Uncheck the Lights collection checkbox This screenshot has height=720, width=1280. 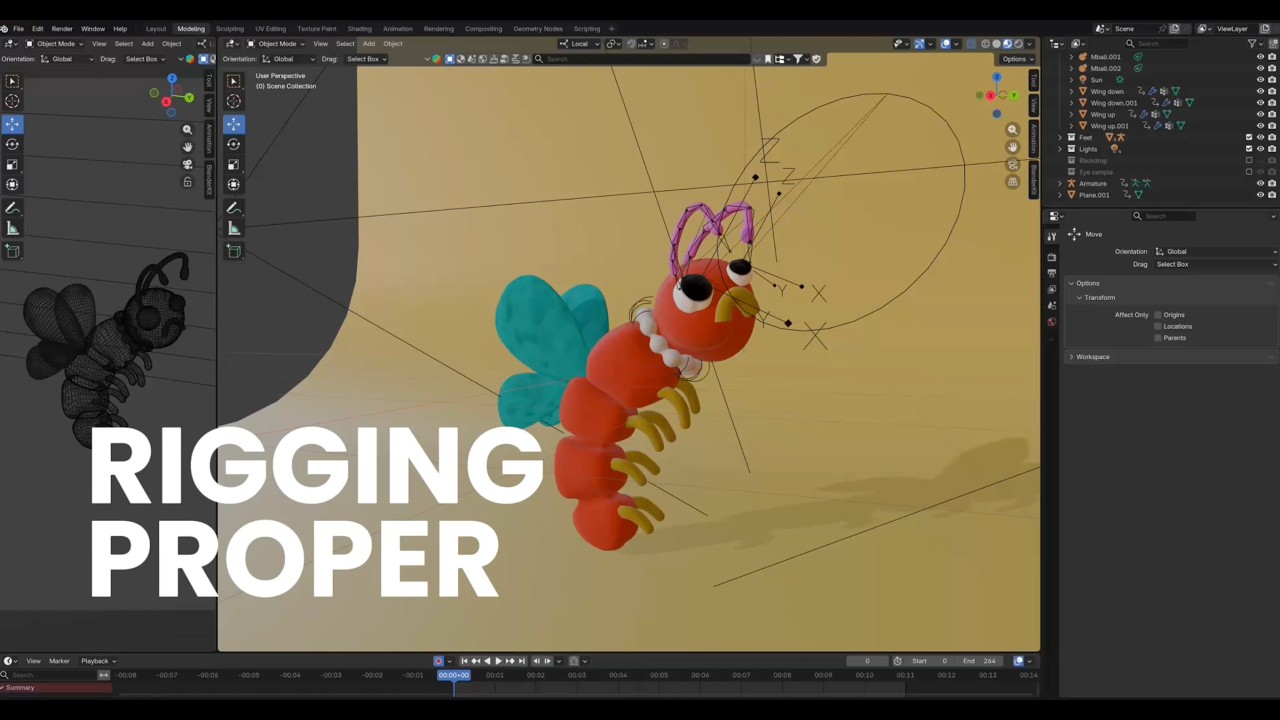coord(1248,149)
